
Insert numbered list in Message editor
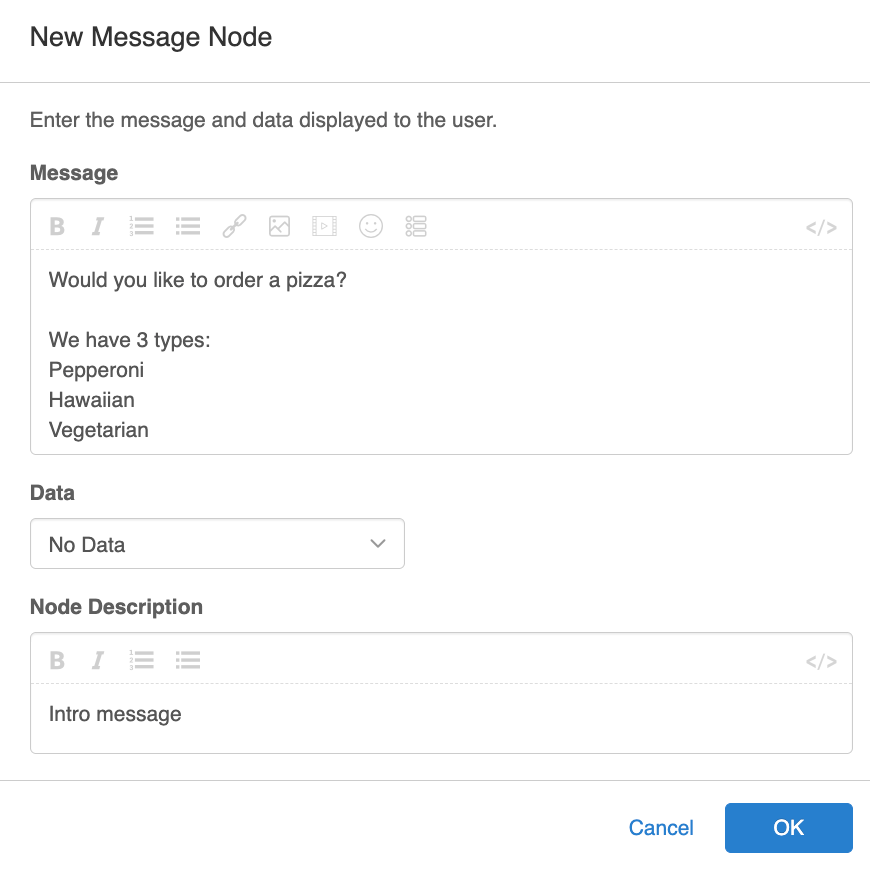(142, 226)
